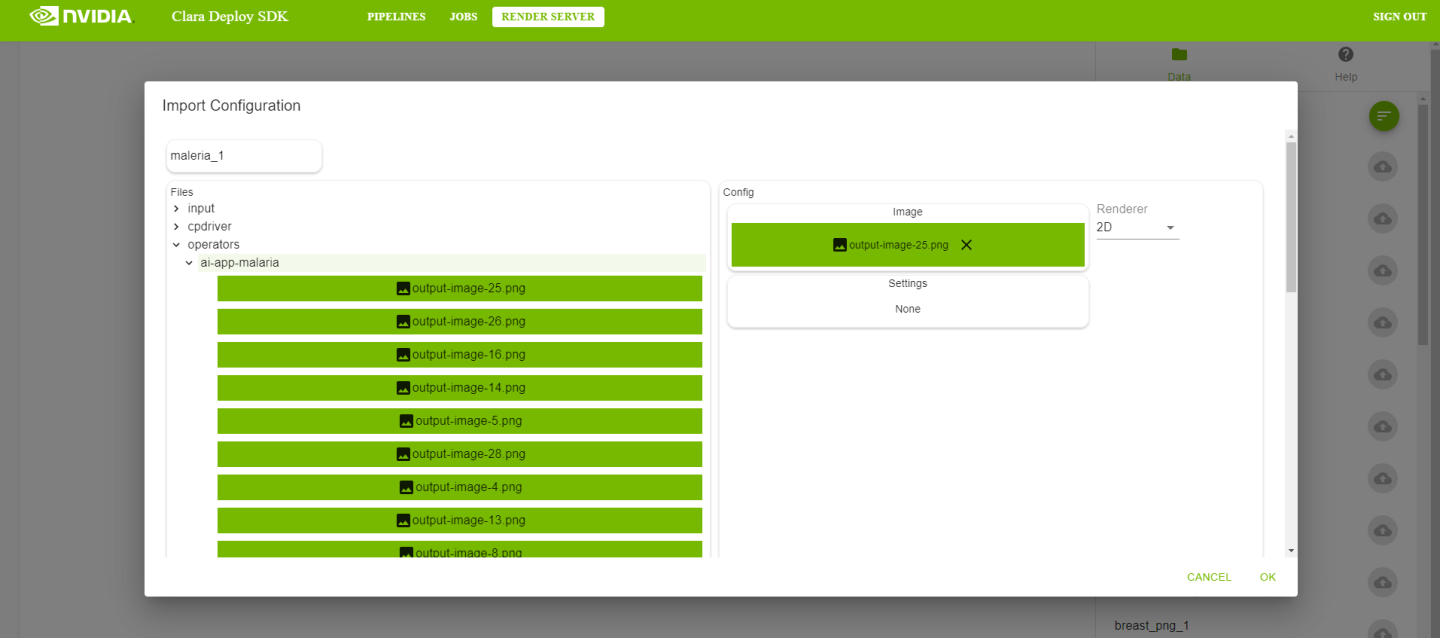1440x638 pixels.
Task: Click image icon beside output-image-14.png file
Action: point(403,388)
